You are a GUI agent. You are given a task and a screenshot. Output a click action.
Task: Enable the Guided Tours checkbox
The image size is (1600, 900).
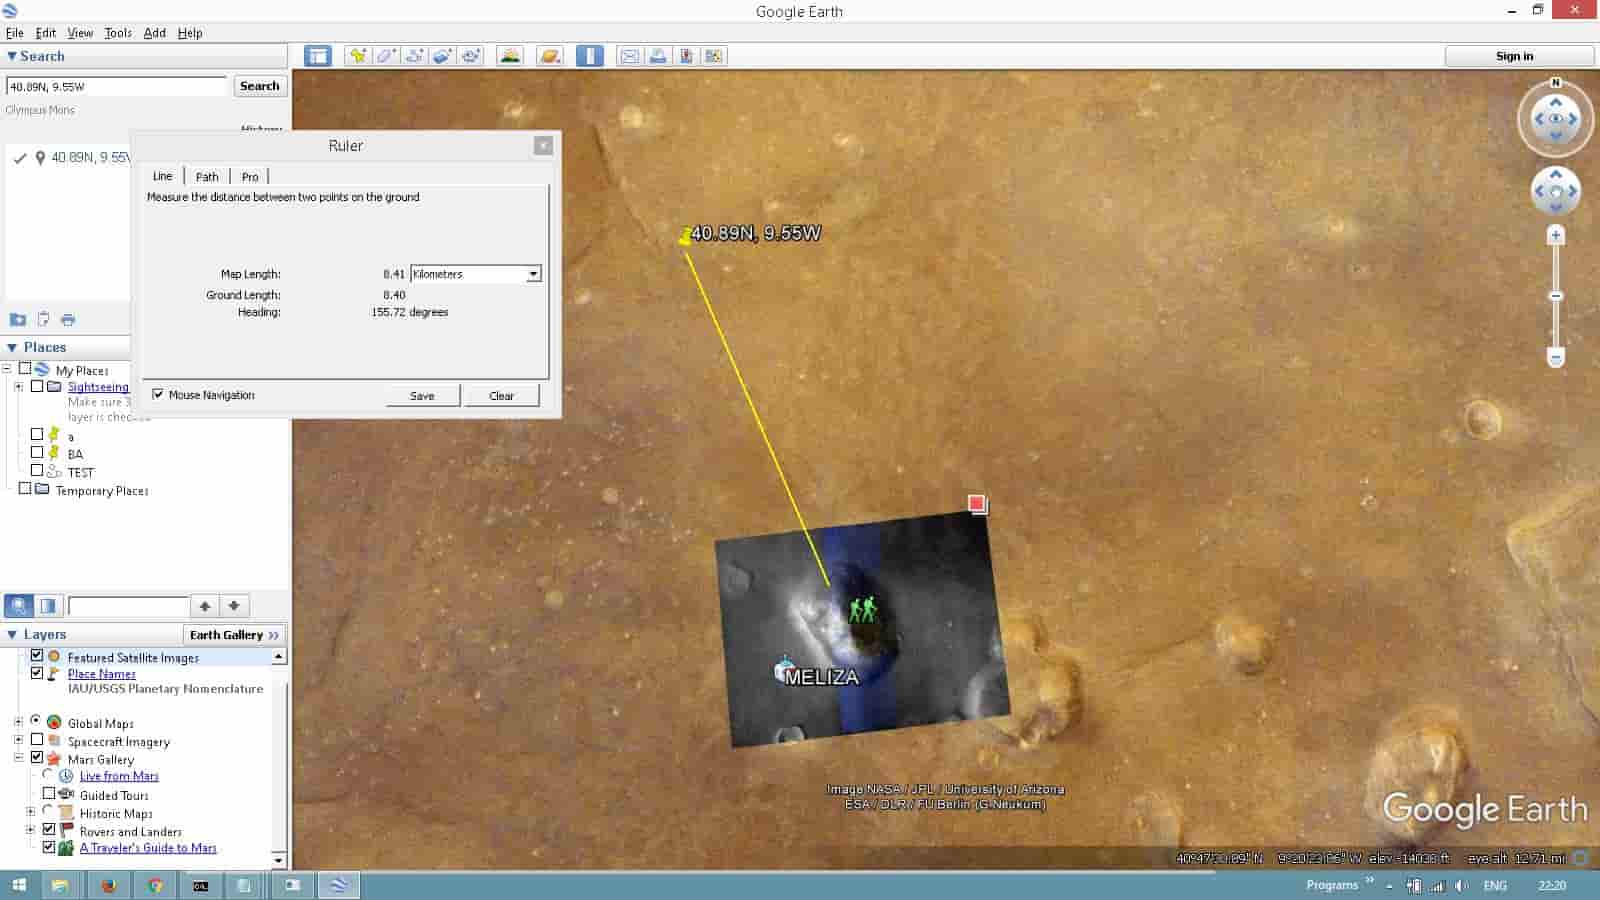click(49, 794)
